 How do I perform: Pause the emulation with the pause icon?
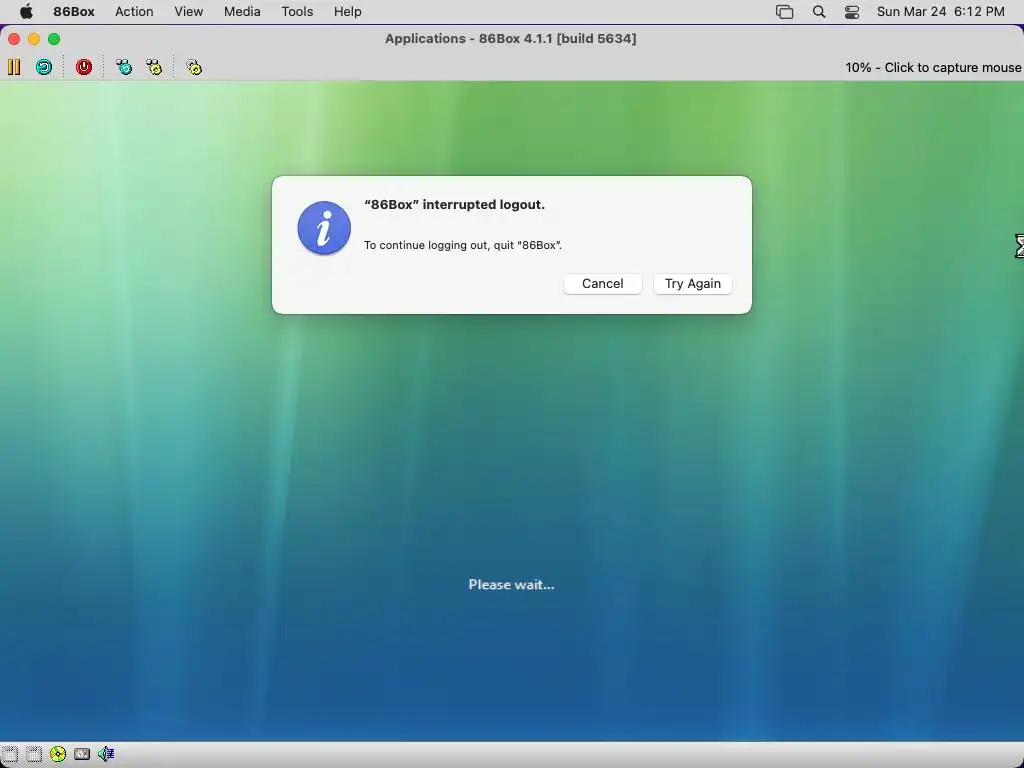[x=14, y=67]
